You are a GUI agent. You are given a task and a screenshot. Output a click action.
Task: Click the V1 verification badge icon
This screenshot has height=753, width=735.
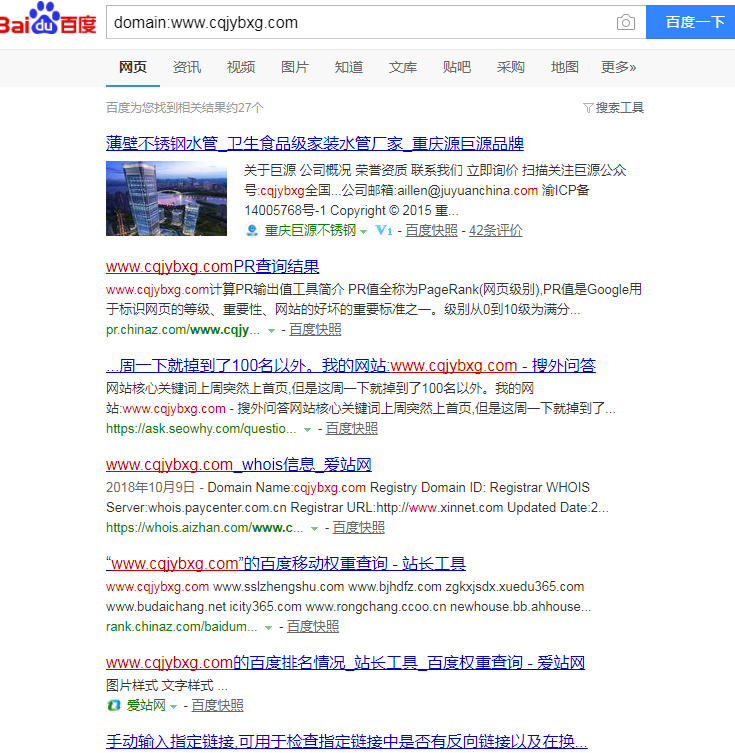point(383,231)
